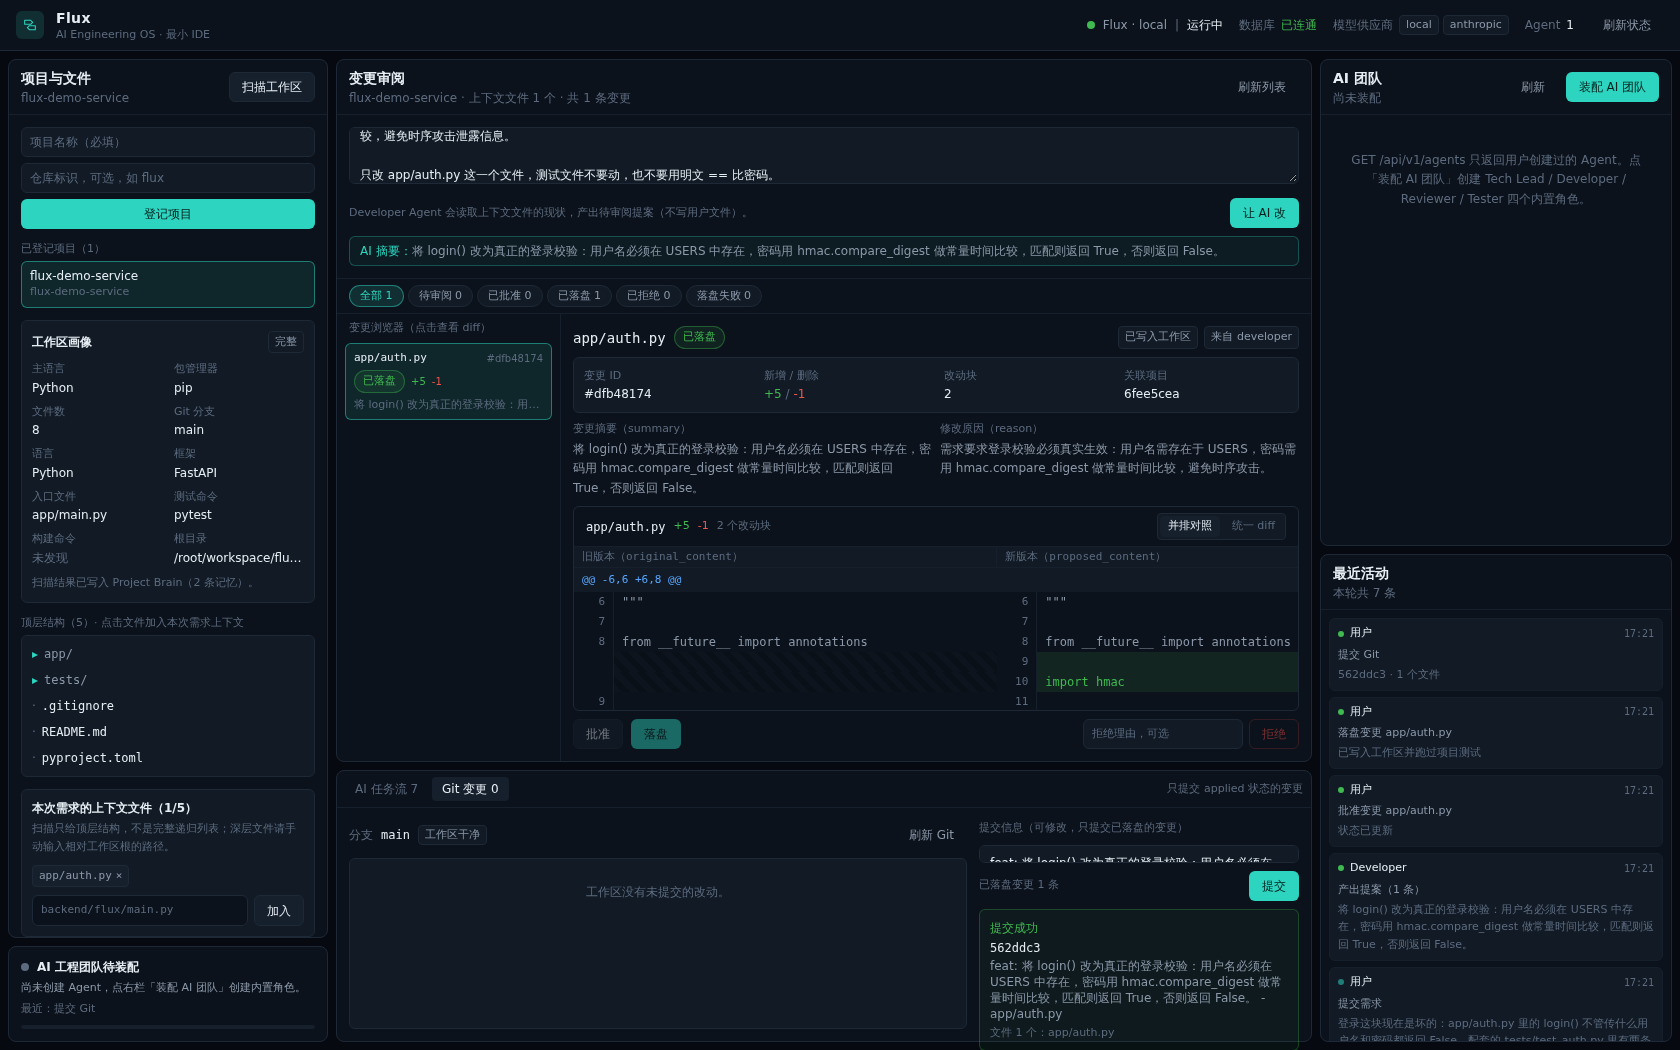
Task: Click the 批准变更 app/auth.py activity entry
Action: click(1496, 811)
